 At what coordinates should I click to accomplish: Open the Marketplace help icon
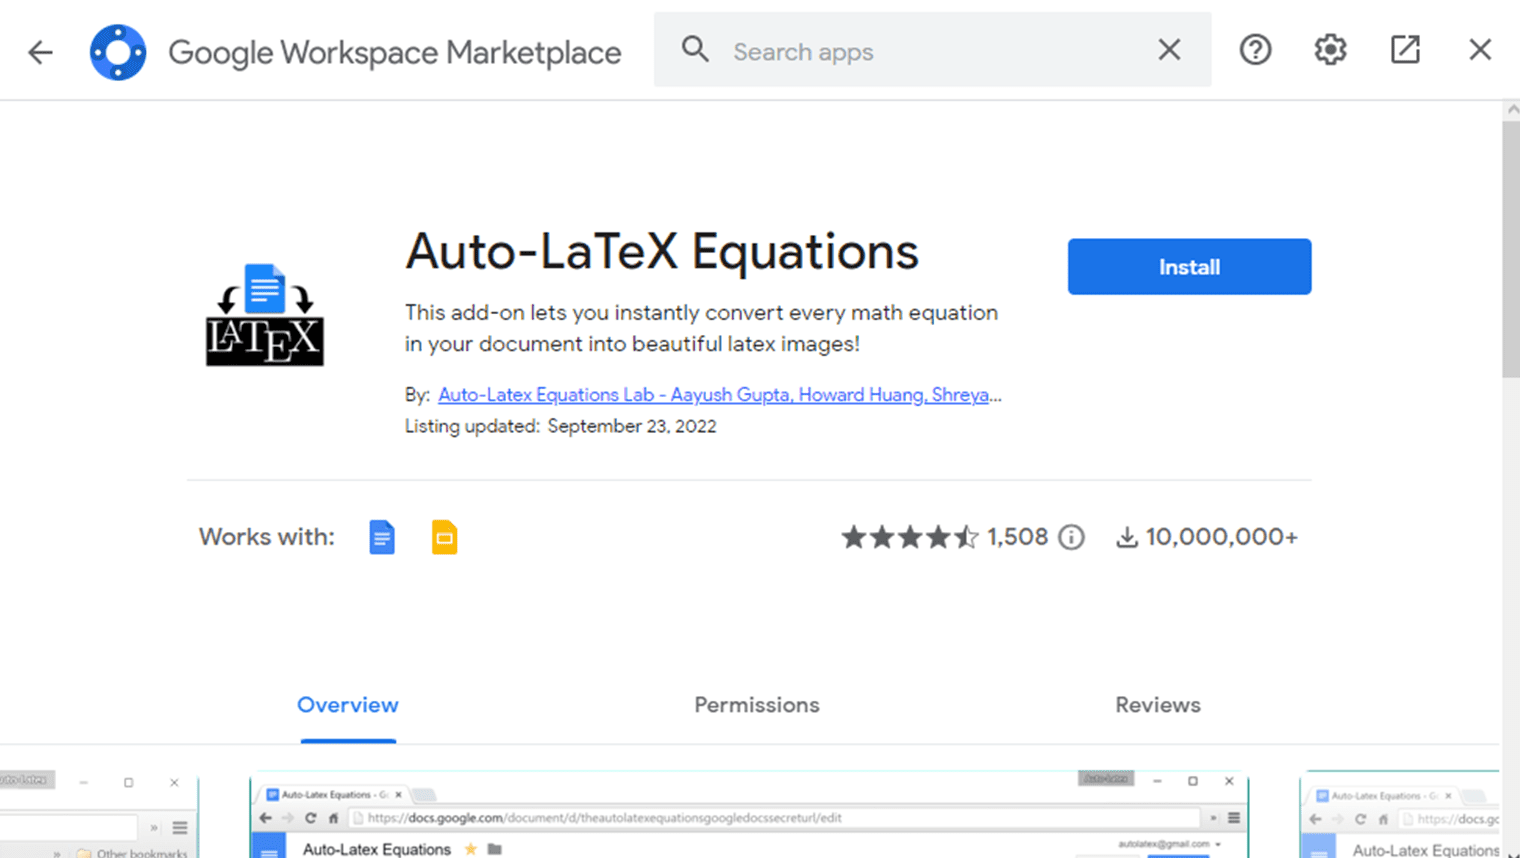(1255, 49)
